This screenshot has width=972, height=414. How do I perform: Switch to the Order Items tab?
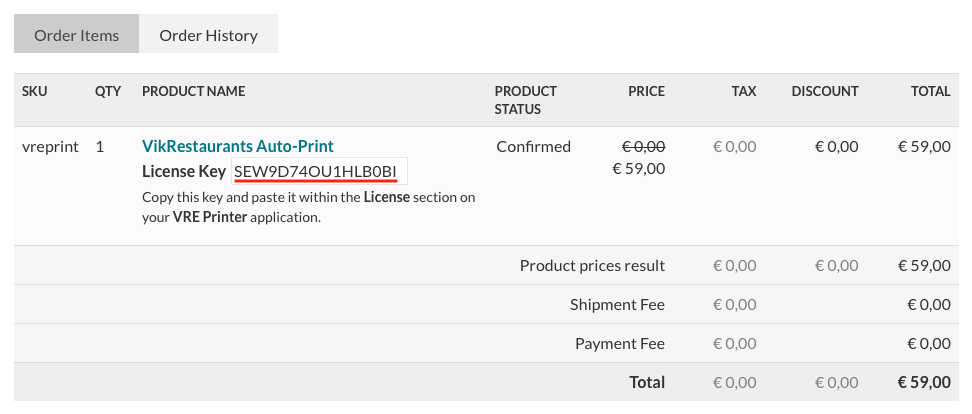pos(76,35)
